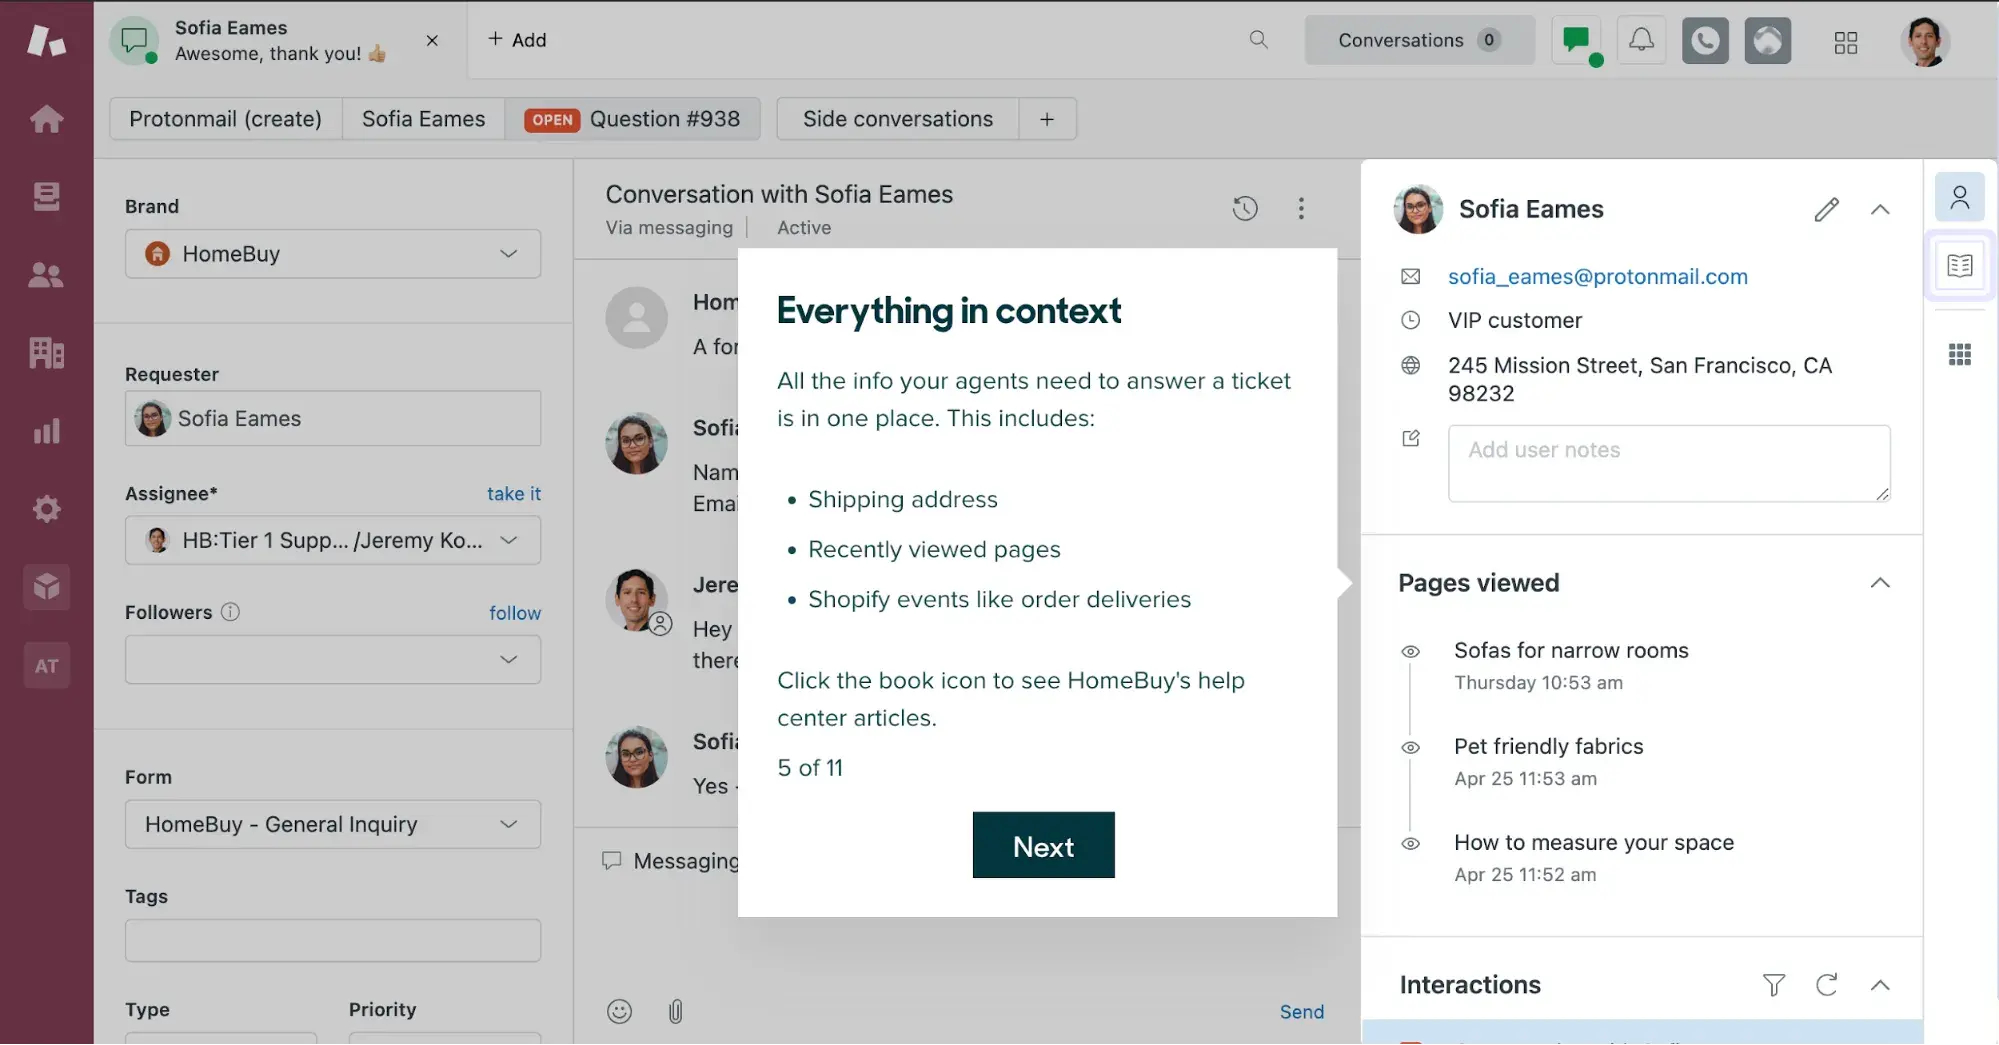
Task: Expand the Brand HomeBuy dropdown
Action: (332, 254)
